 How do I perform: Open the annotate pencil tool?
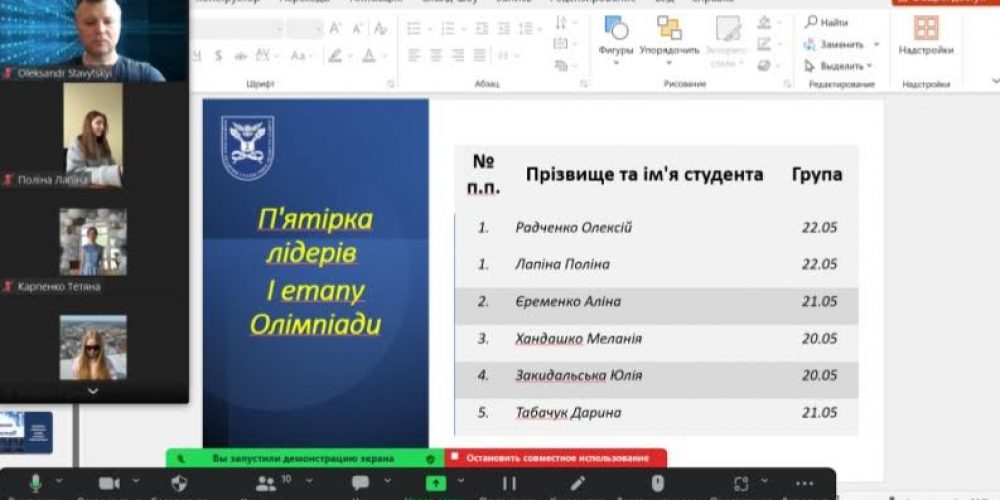click(x=577, y=483)
